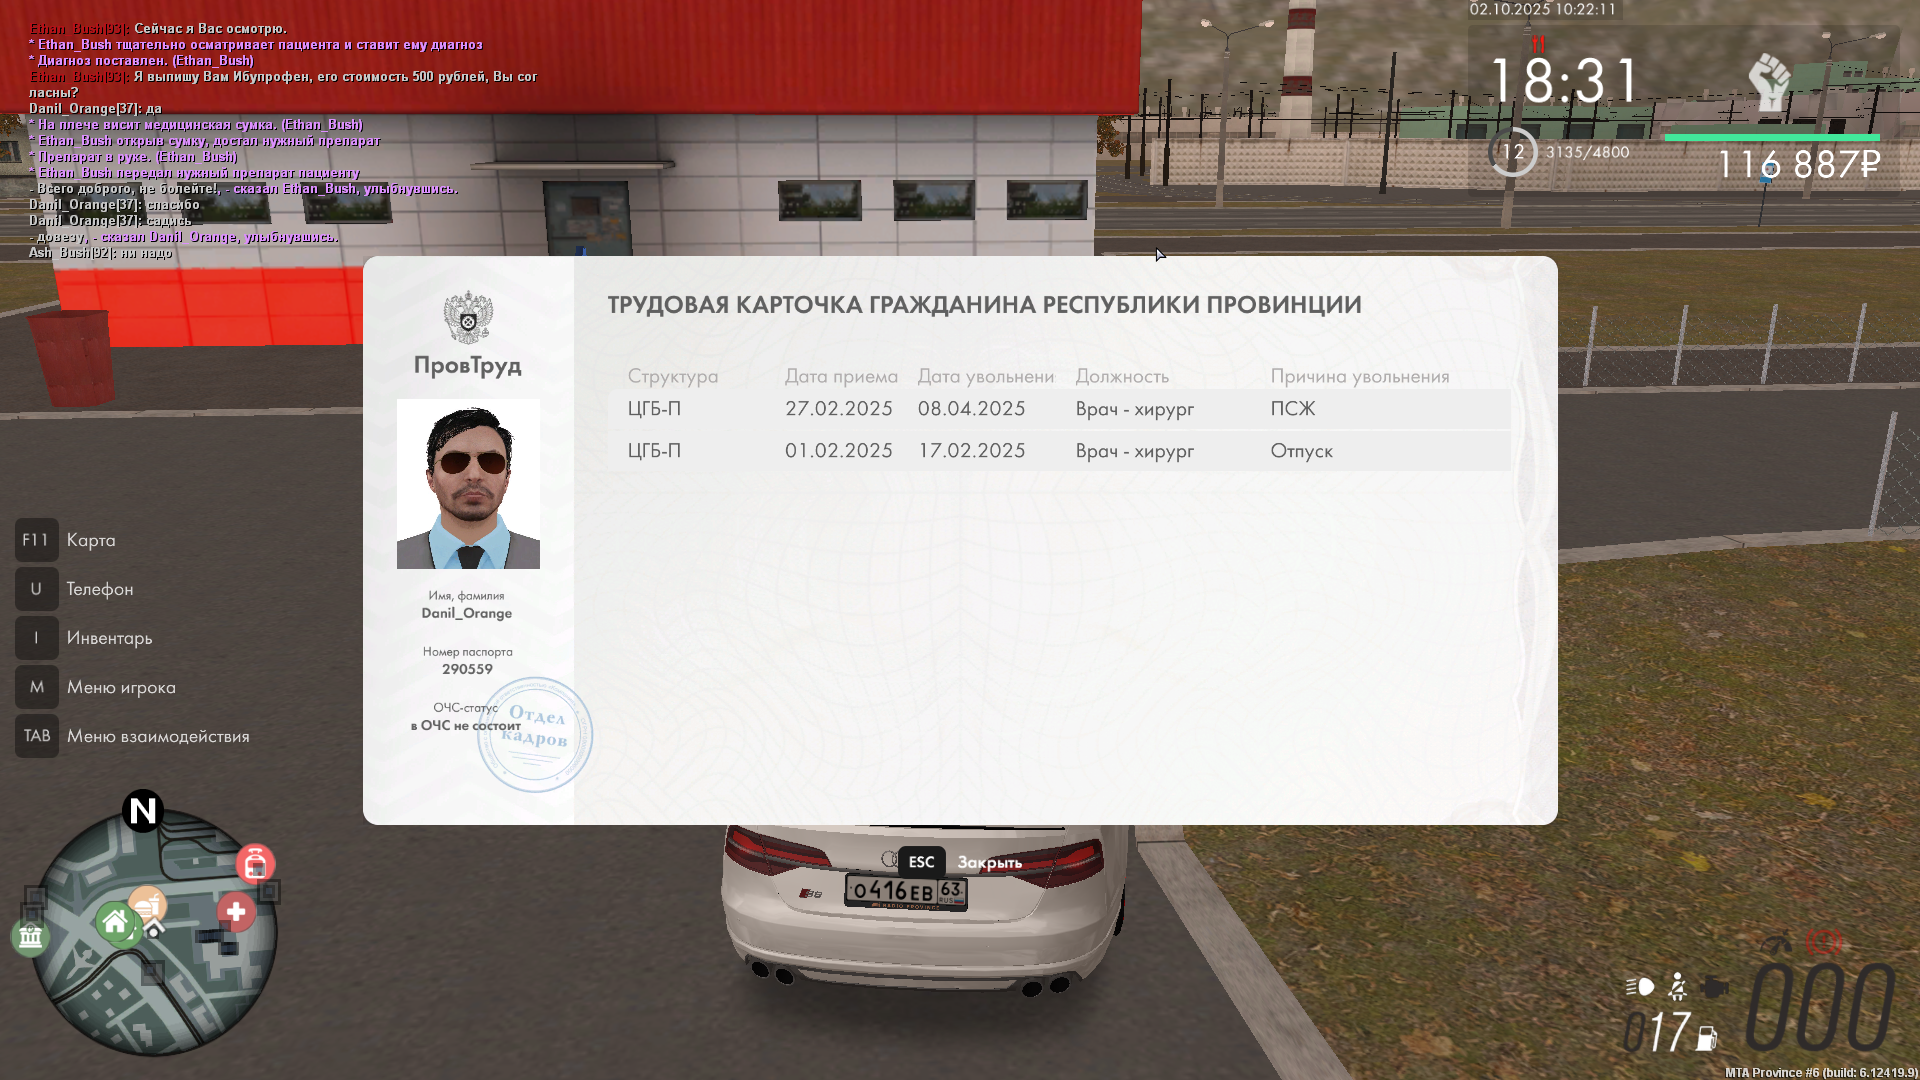Click the north compass N indicator
1920x1080 pixels.
click(x=143, y=811)
